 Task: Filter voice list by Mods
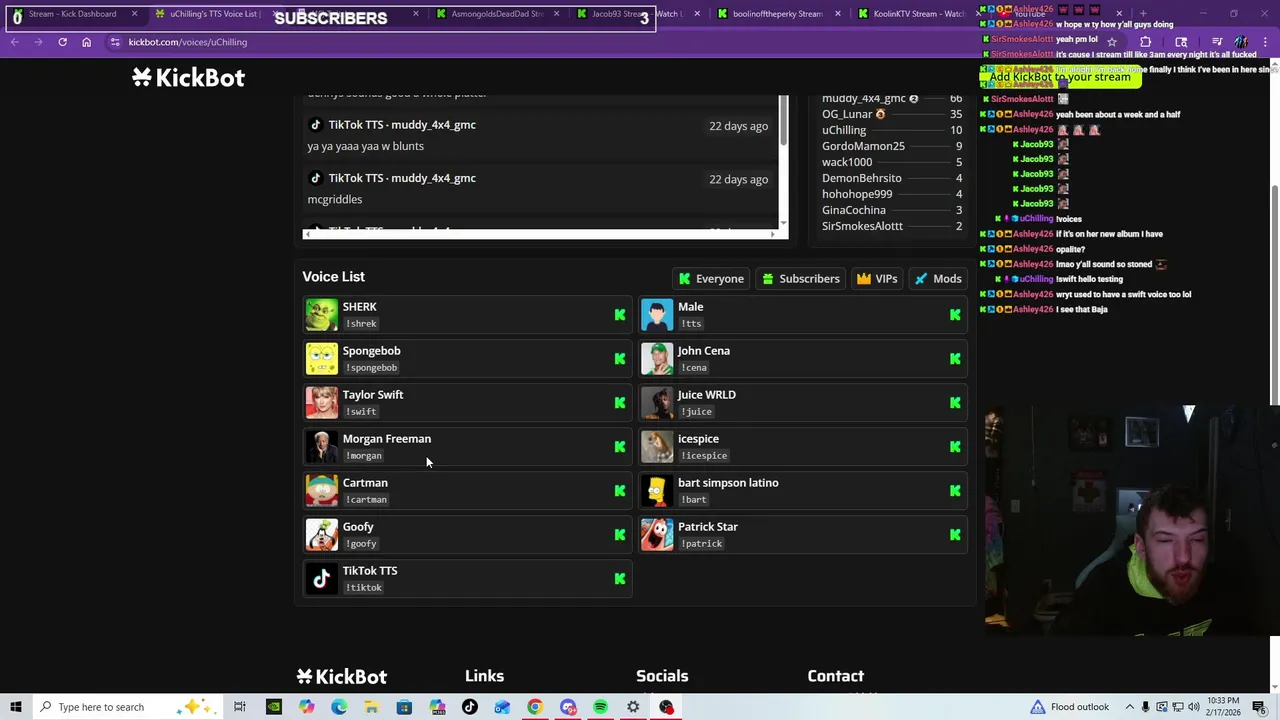click(x=938, y=279)
